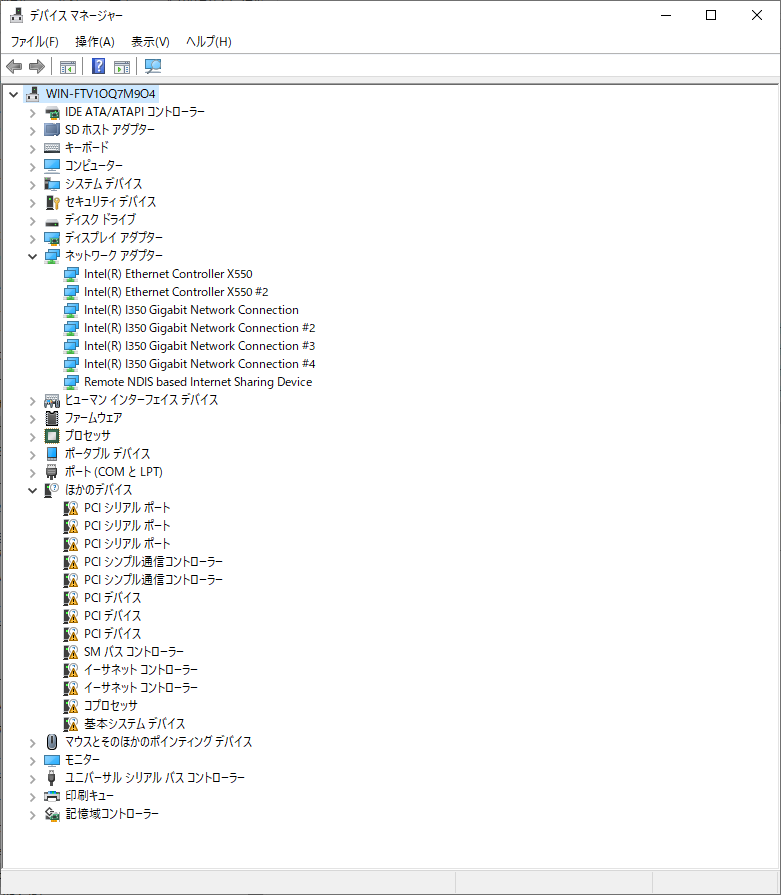
Task: Click the mouse icon beside マウスとそのほかのポインティング デバイス
Action: 52,742
